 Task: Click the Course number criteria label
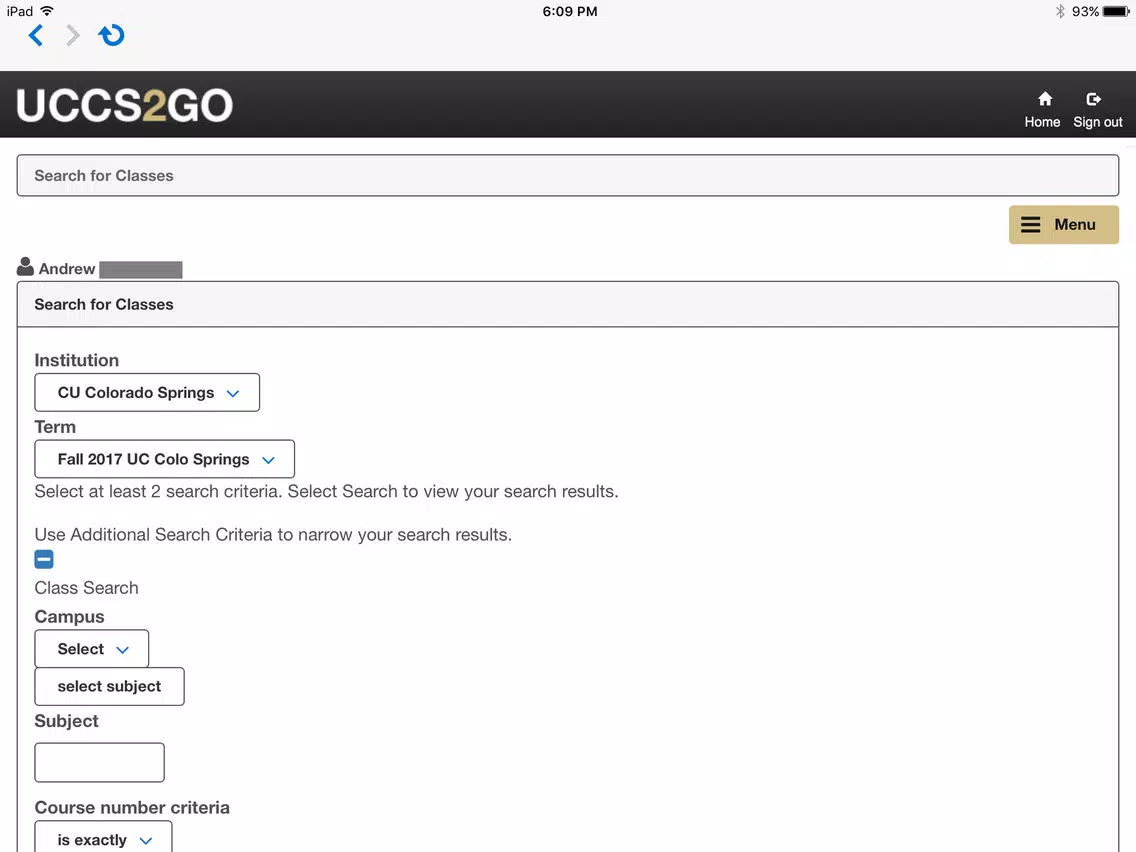132,807
